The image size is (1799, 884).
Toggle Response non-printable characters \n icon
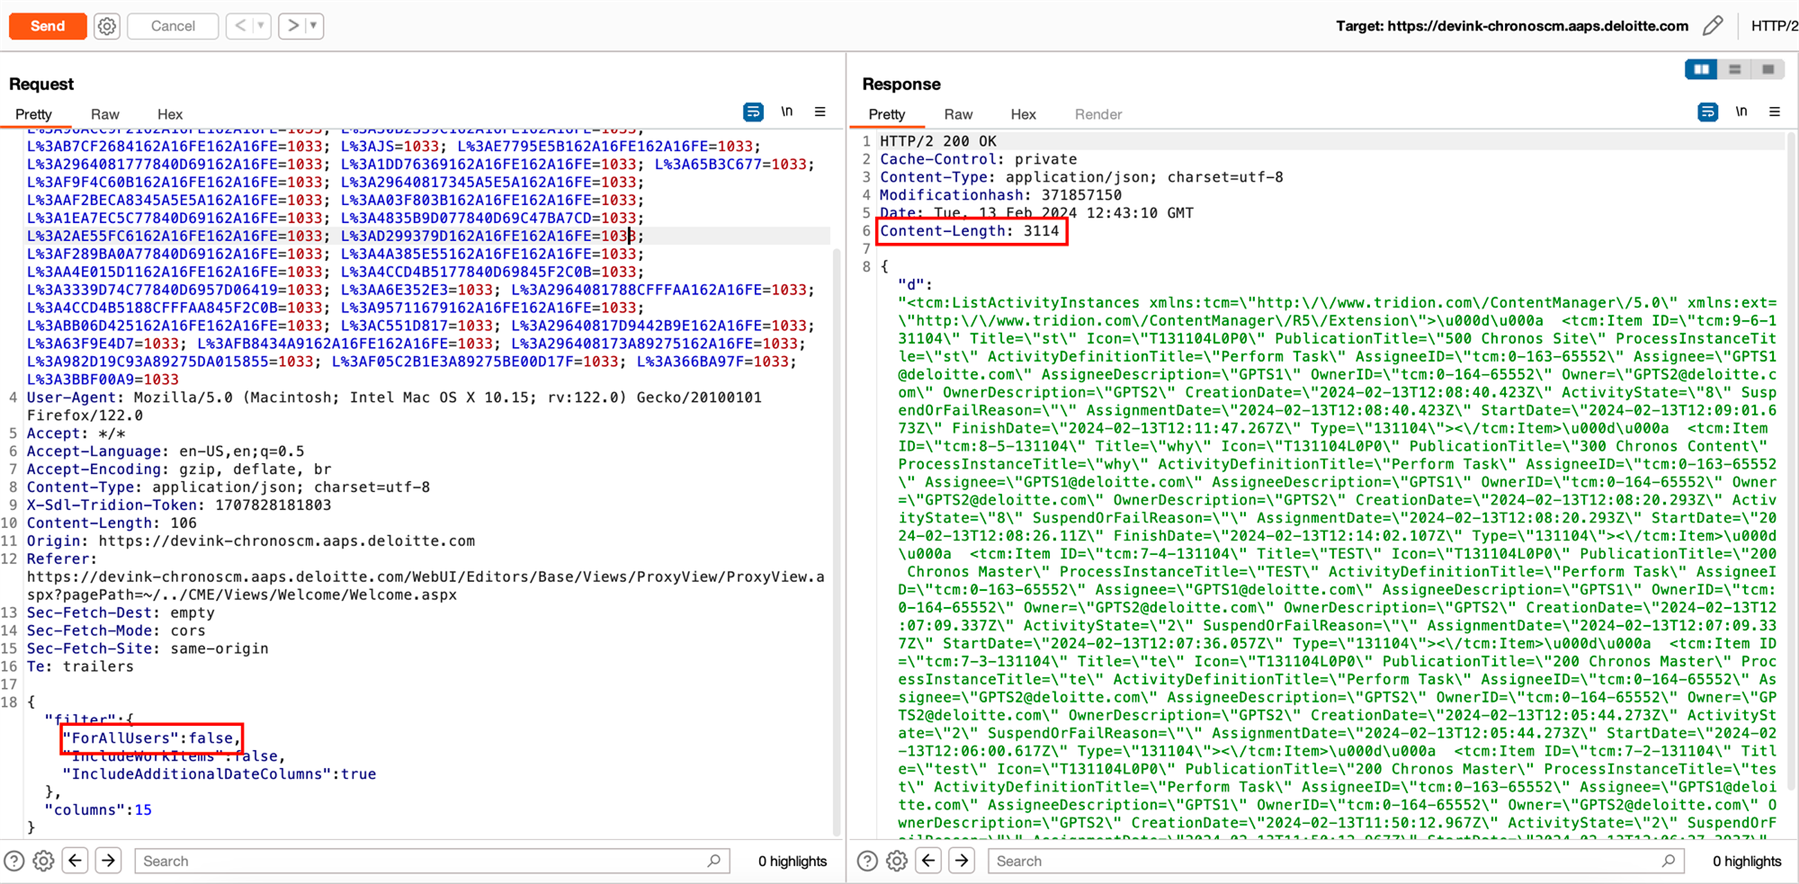tap(1742, 112)
